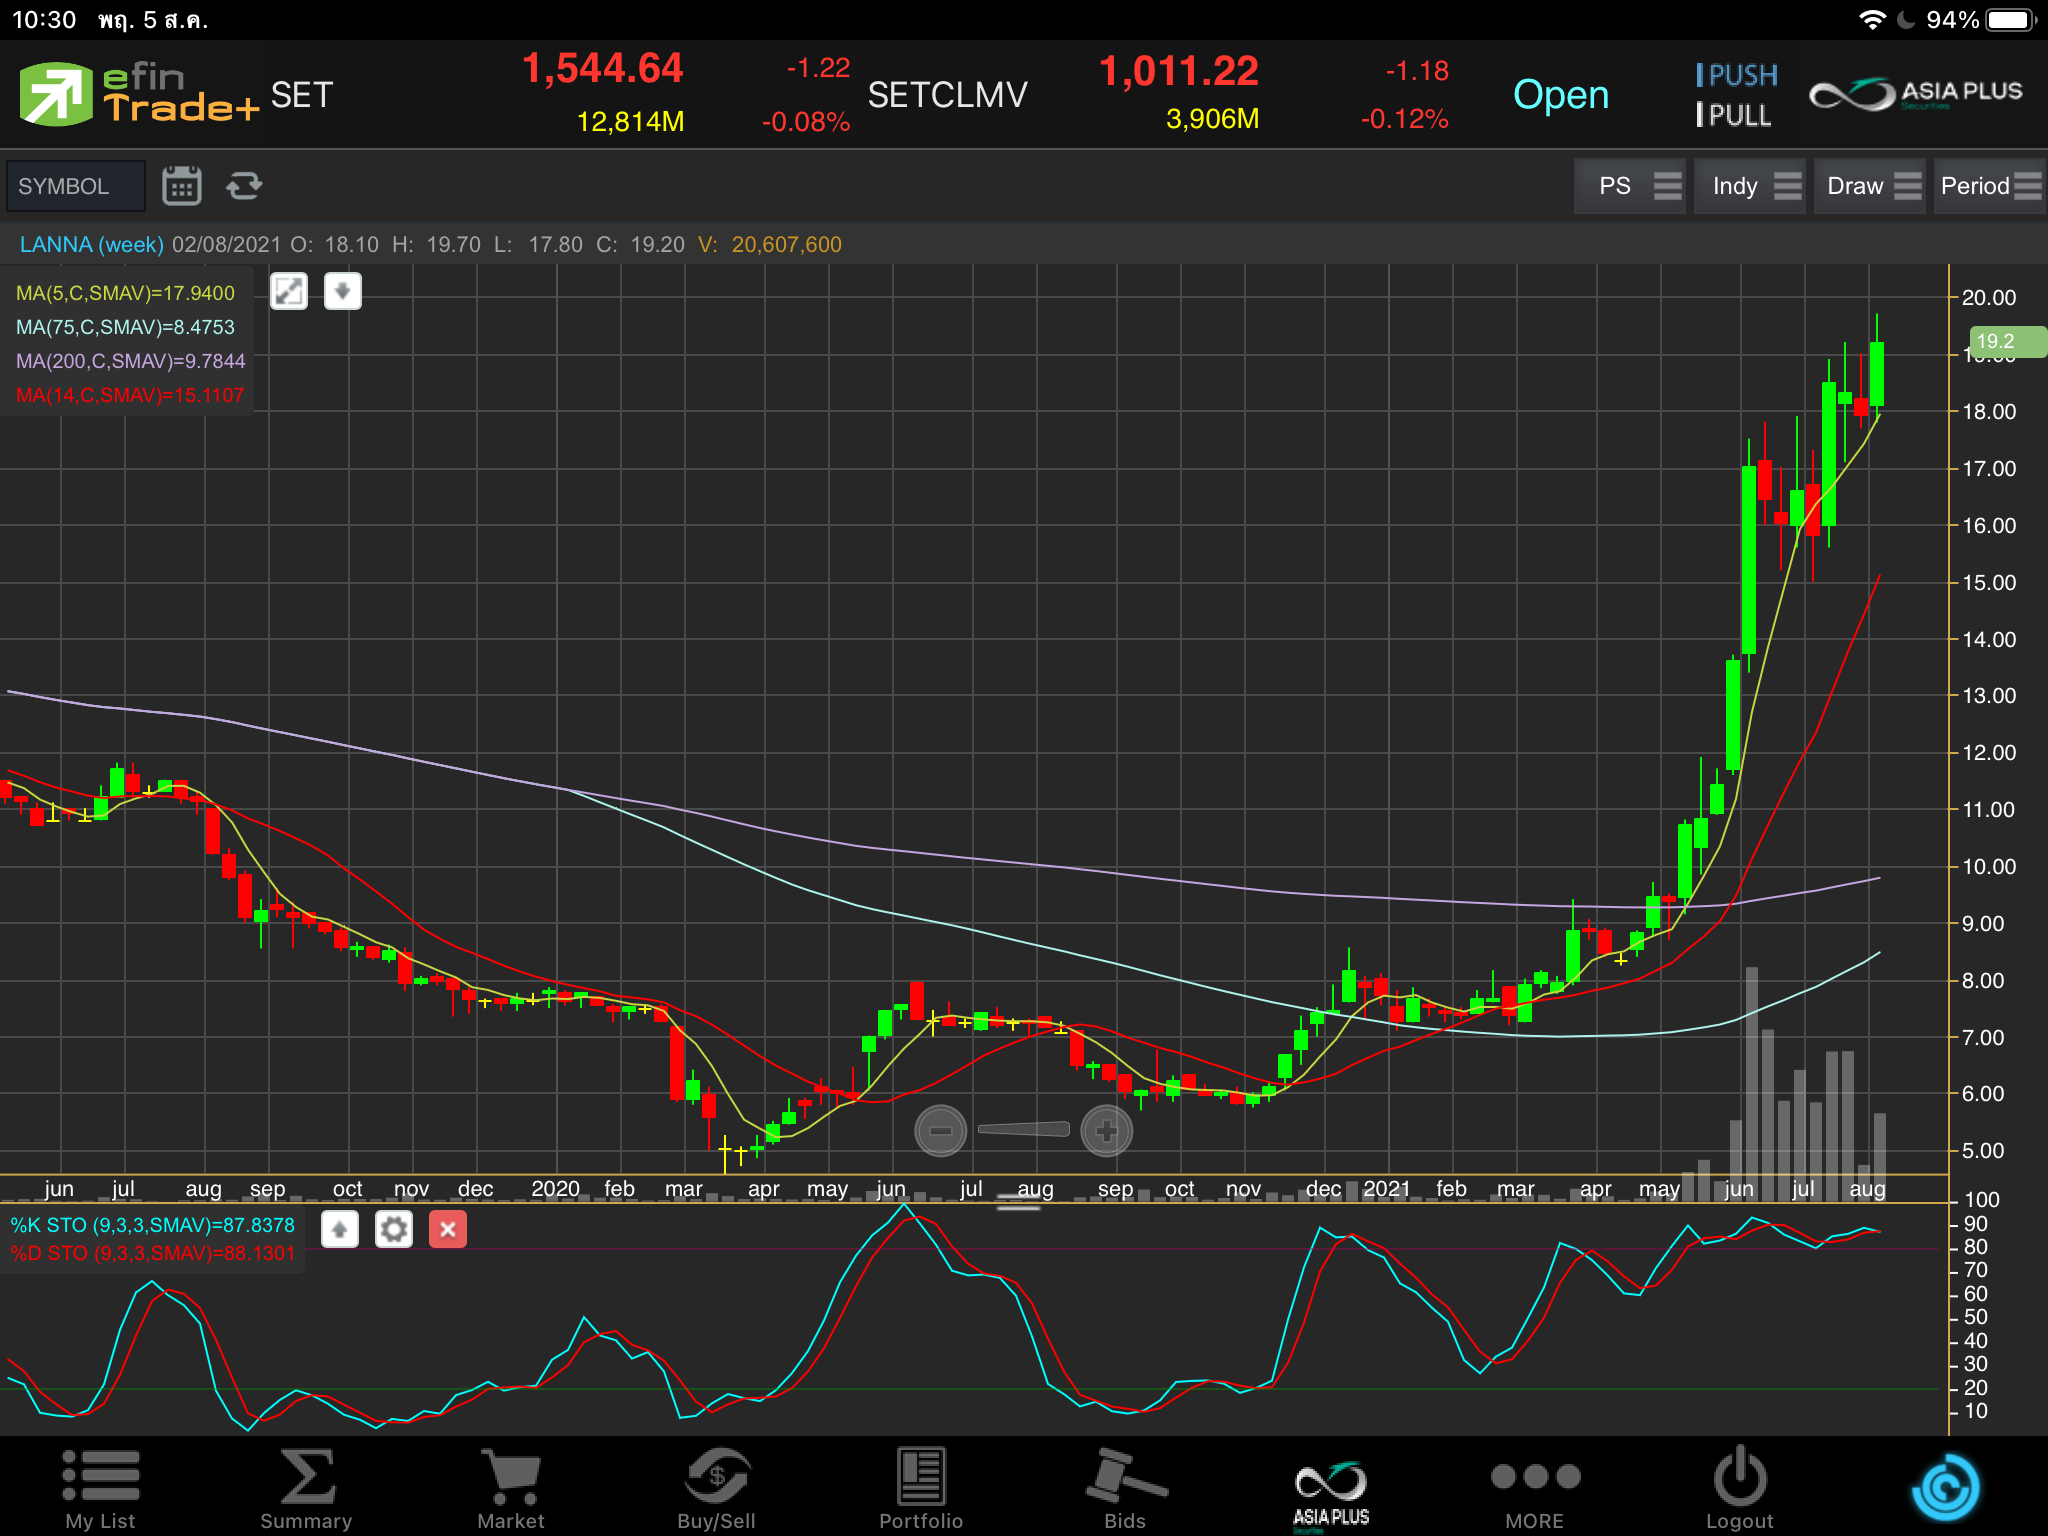The width and height of the screenshot is (2048, 1536).
Task: Remove the stochastic indicator panel
Action: (x=448, y=1229)
